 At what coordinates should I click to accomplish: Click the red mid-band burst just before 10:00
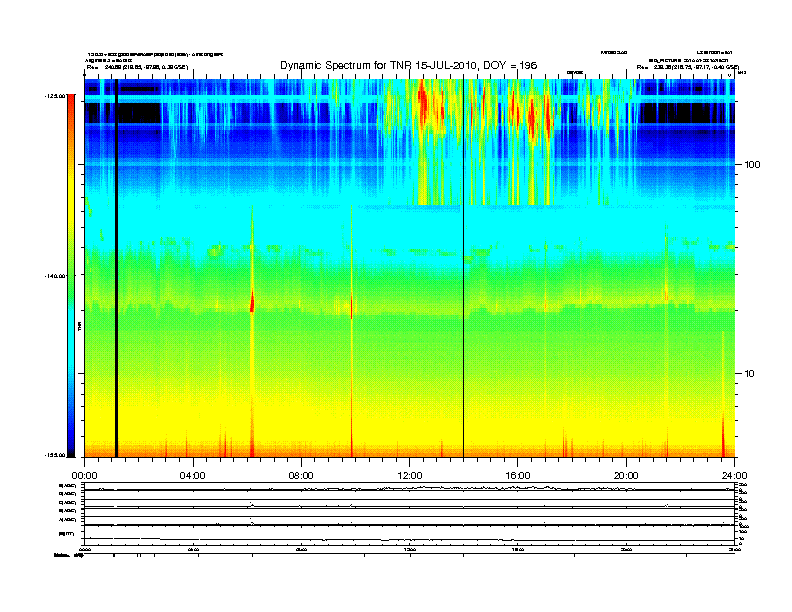point(352,307)
